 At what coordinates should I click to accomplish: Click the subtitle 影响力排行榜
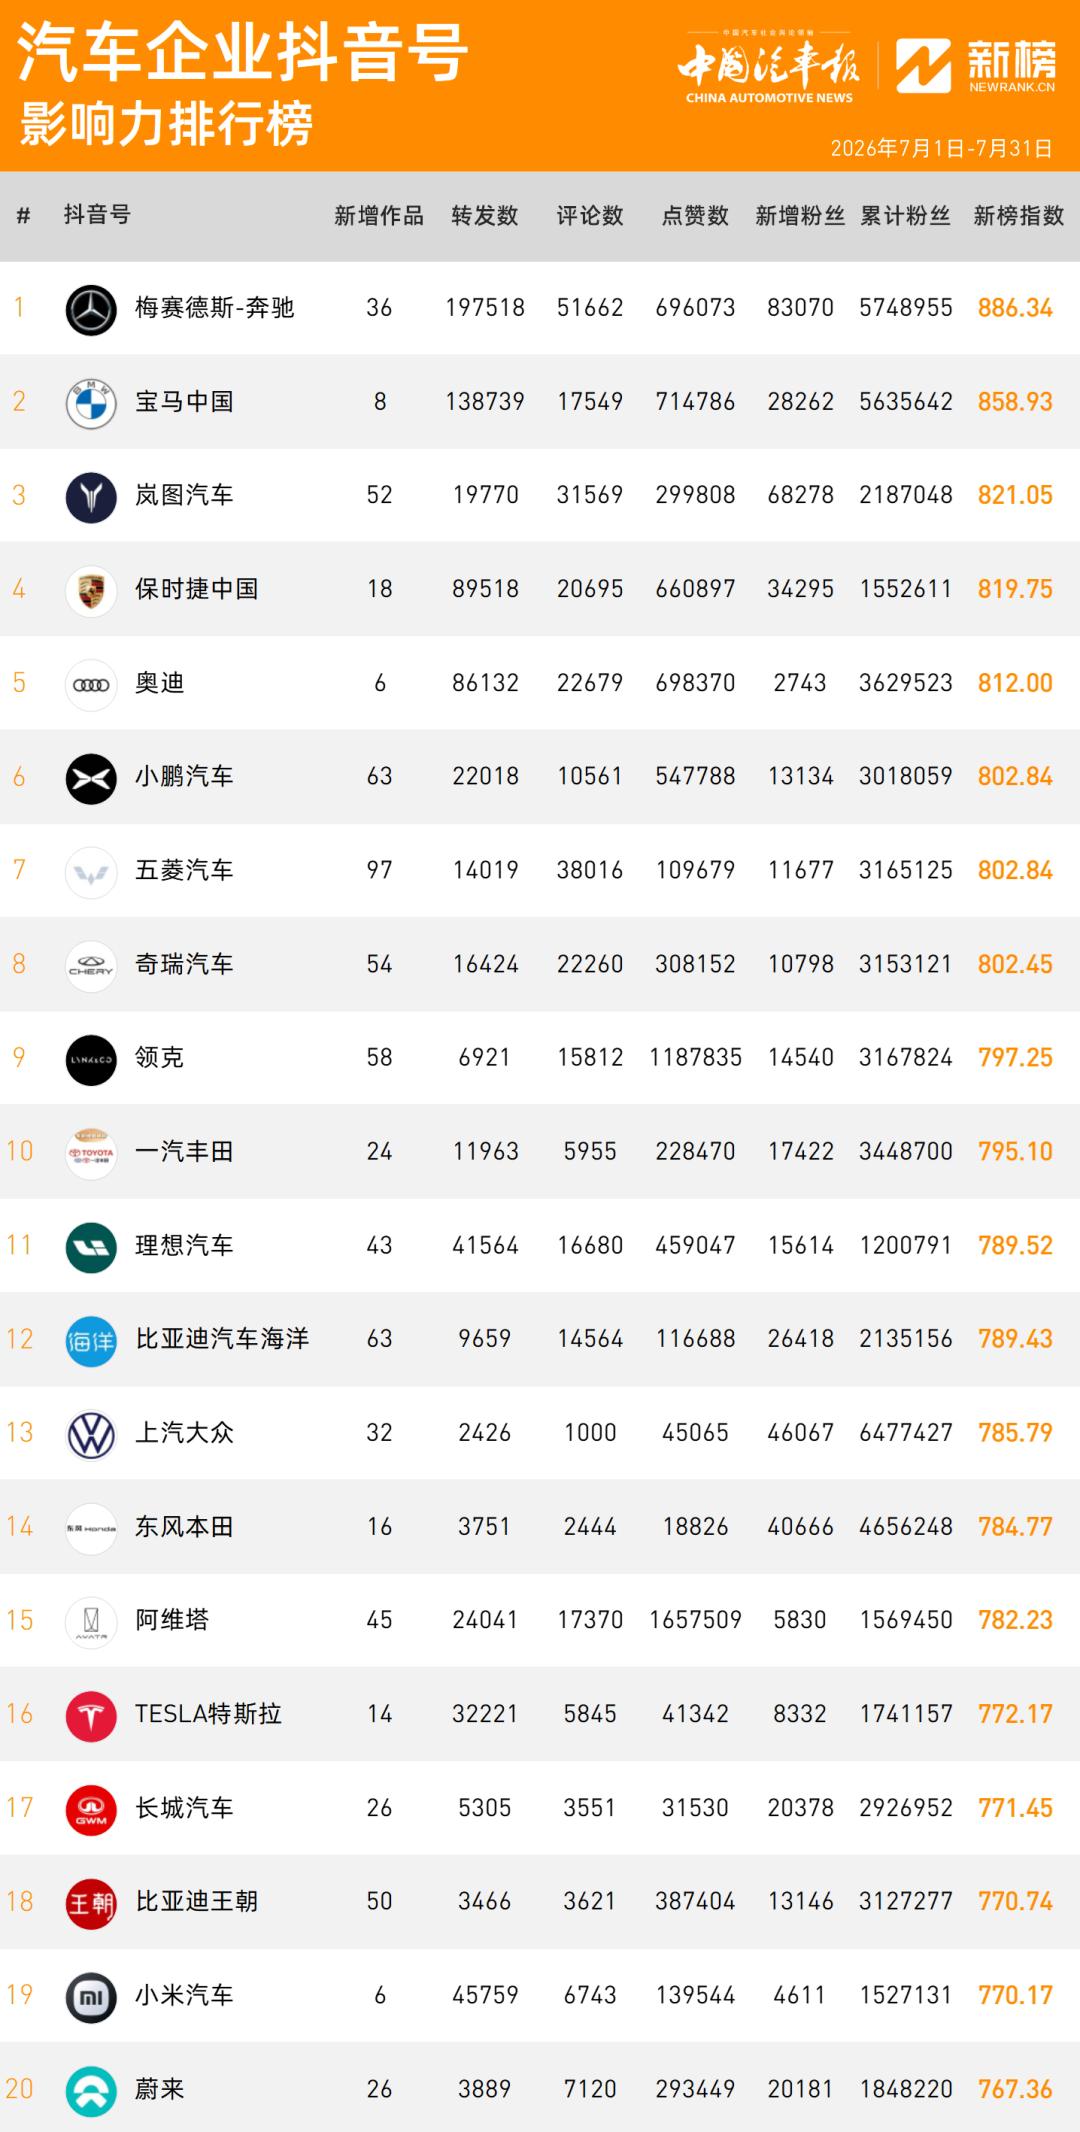point(166,125)
